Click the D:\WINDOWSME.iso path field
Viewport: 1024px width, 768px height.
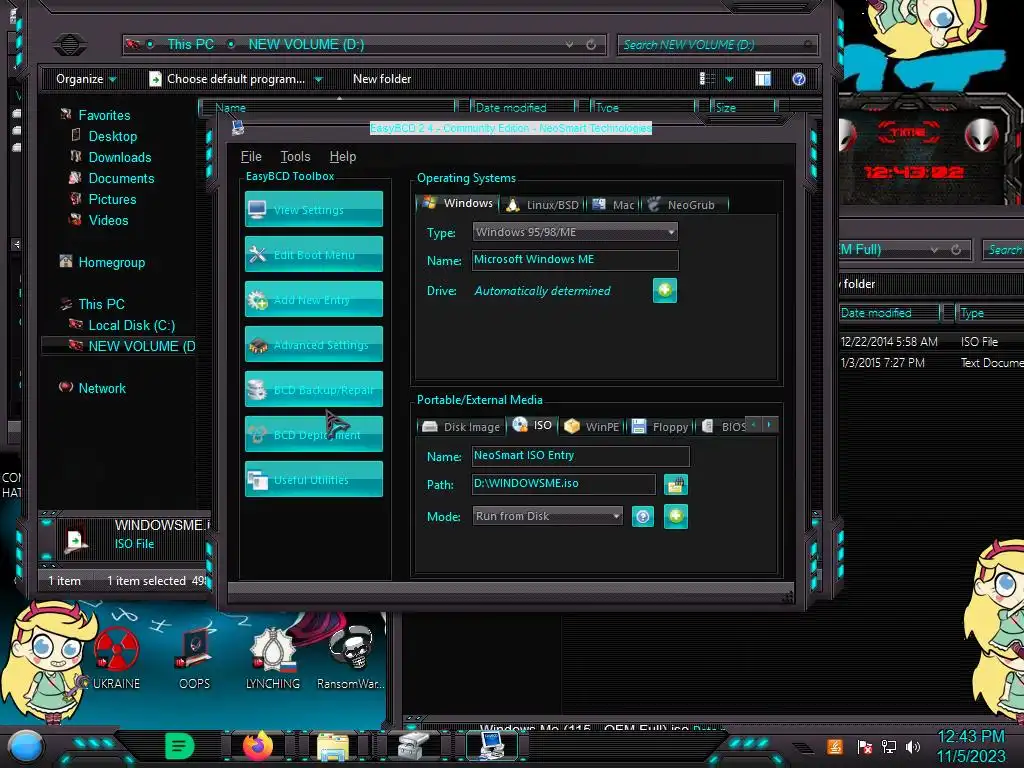coord(564,484)
